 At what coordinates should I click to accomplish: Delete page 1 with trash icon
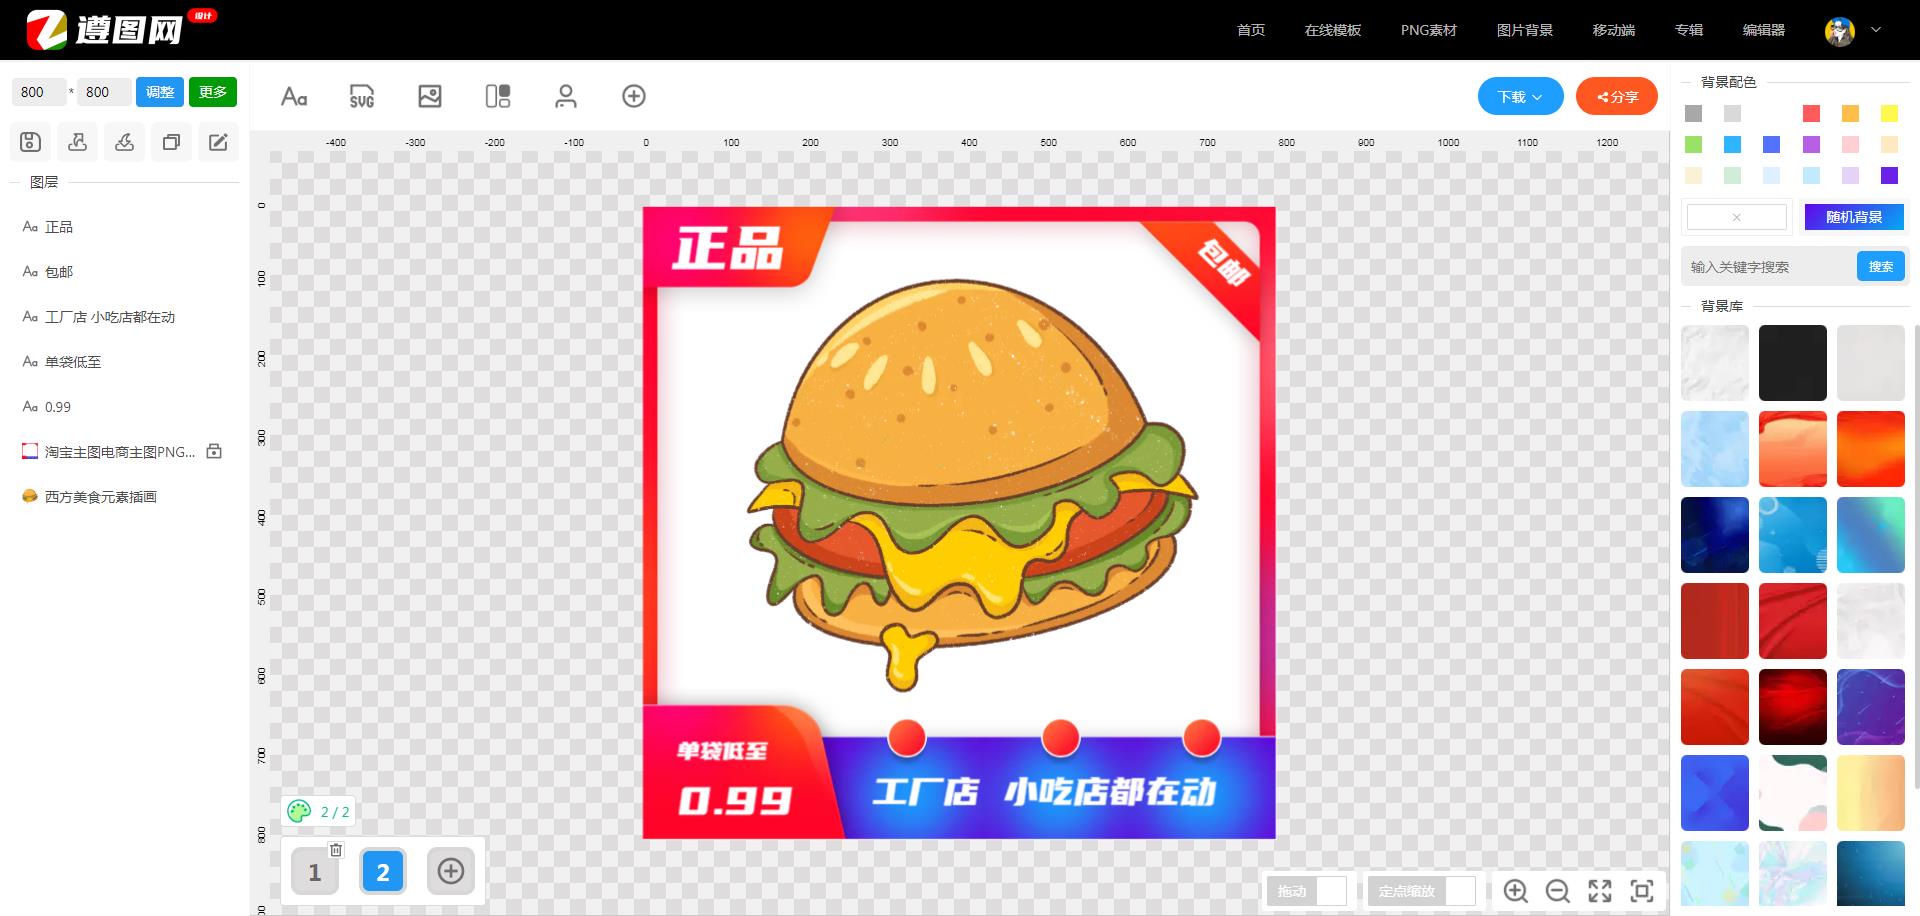pyautogui.click(x=336, y=850)
